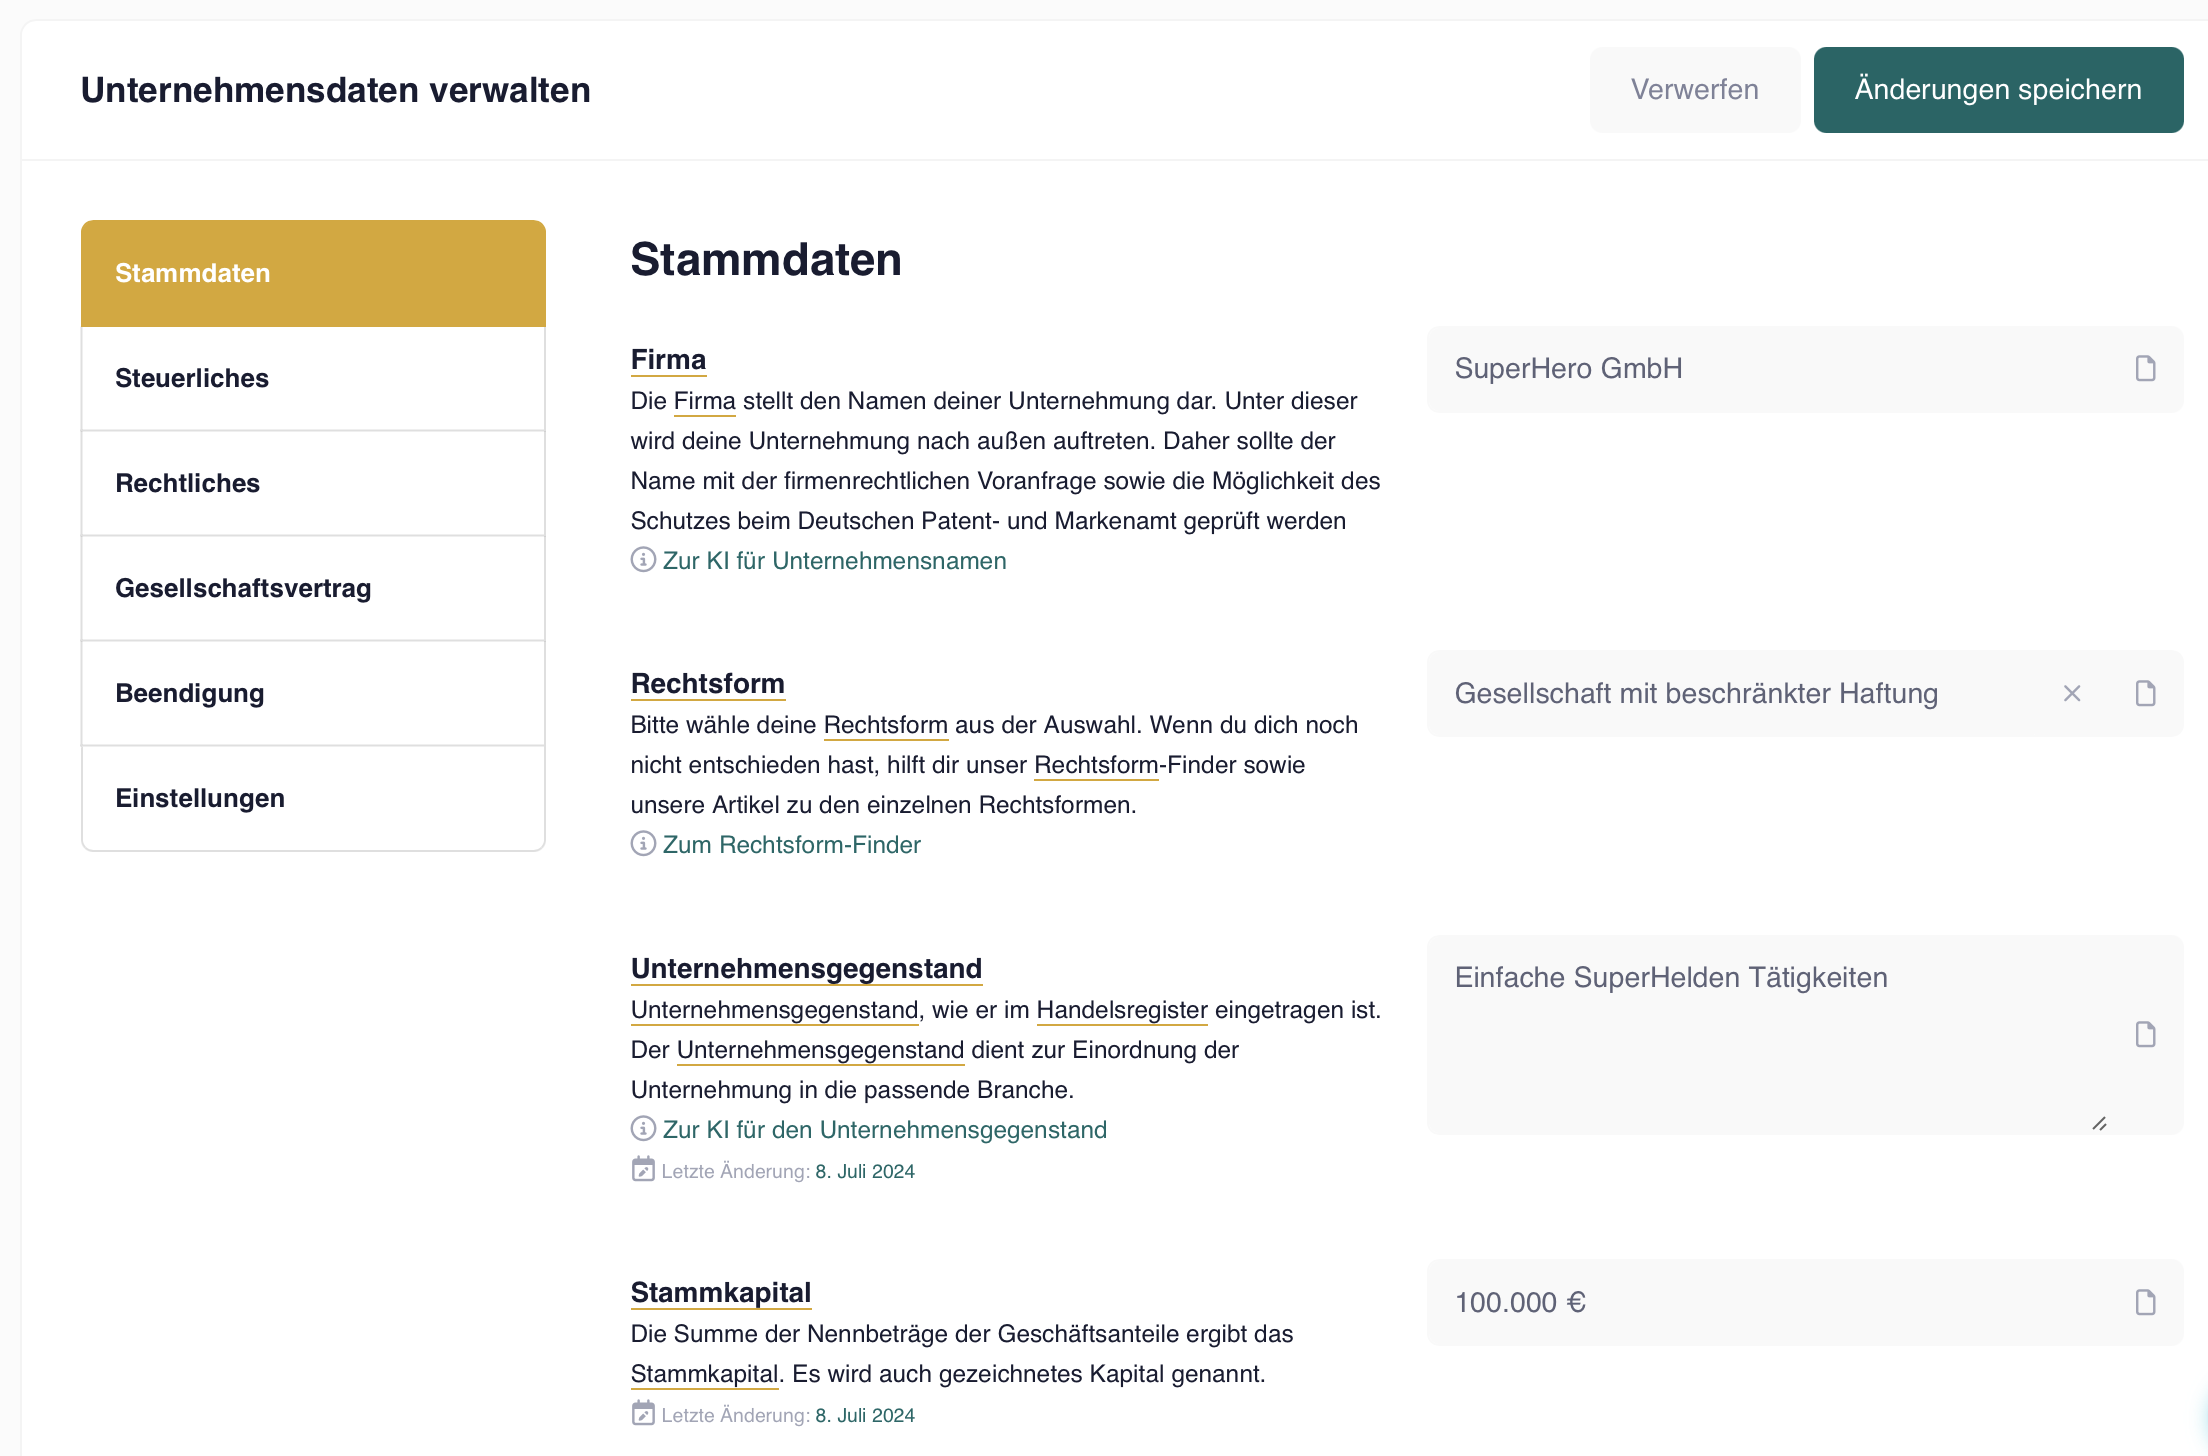The height and width of the screenshot is (1456, 2208).
Task: Click document icon in Stammkapital field
Action: [2145, 1302]
